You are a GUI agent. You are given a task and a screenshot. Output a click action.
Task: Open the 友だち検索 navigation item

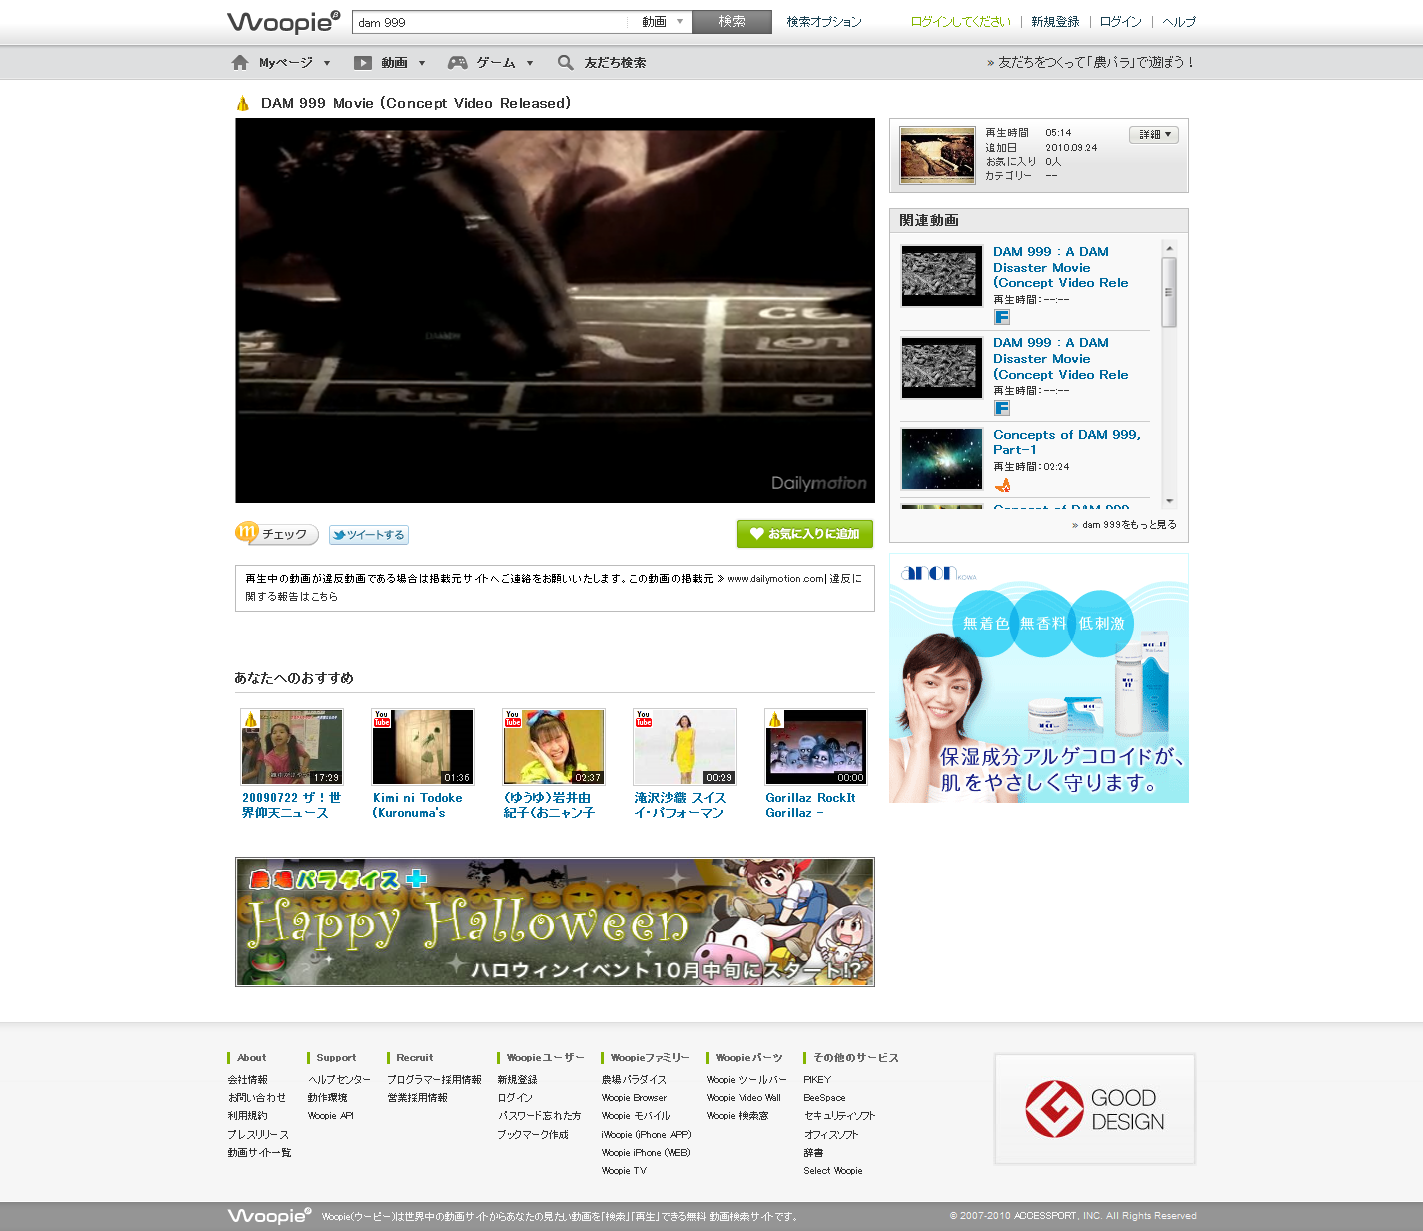(615, 63)
